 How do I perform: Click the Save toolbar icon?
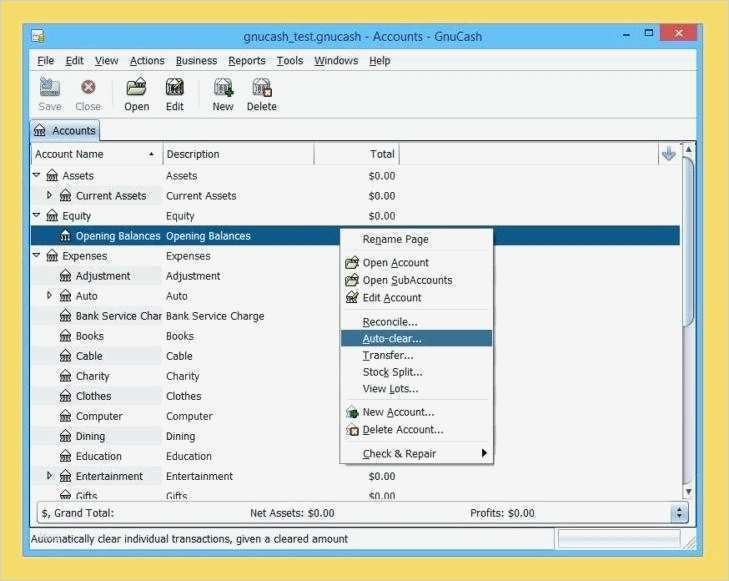[50, 87]
